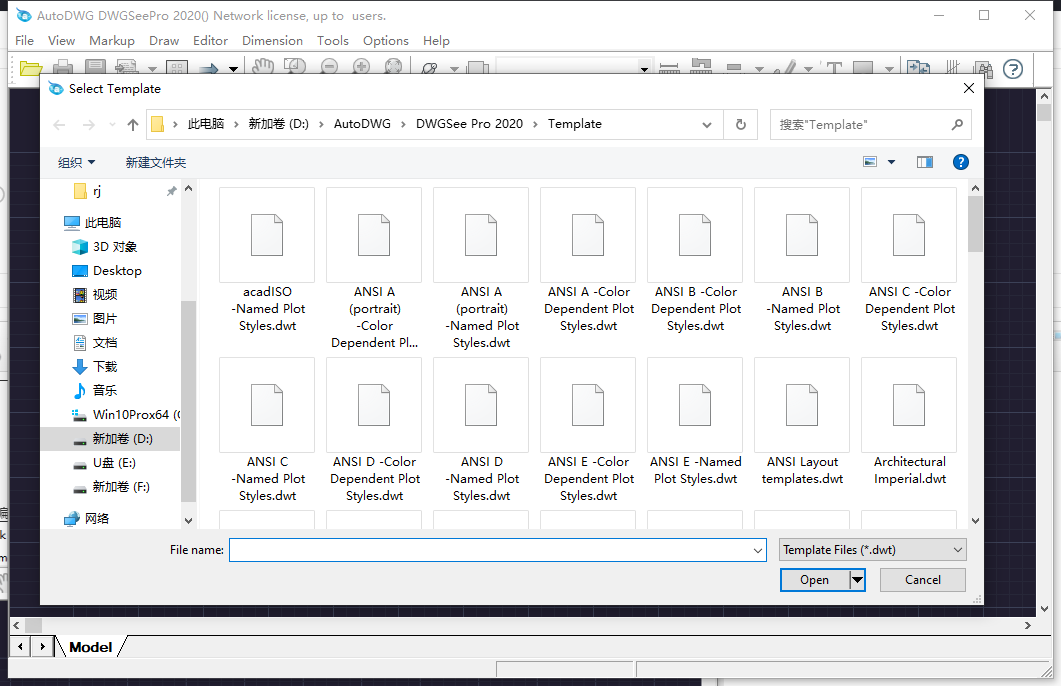Click the Up one level arrow
The width and height of the screenshot is (1061, 686).
(x=133, y=125)
